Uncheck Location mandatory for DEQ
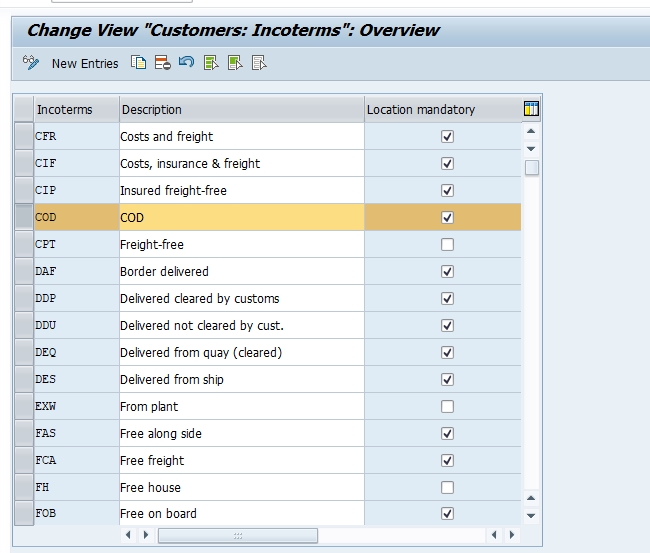Image resolution: width=650 pixels, height=553 pixels. [447, 352]
